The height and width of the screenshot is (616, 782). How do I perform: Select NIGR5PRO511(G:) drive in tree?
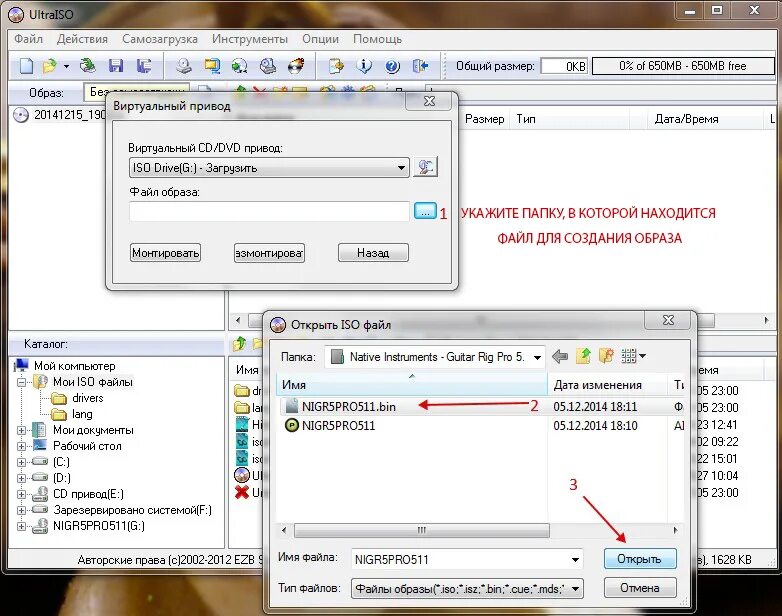click(99, 526)
